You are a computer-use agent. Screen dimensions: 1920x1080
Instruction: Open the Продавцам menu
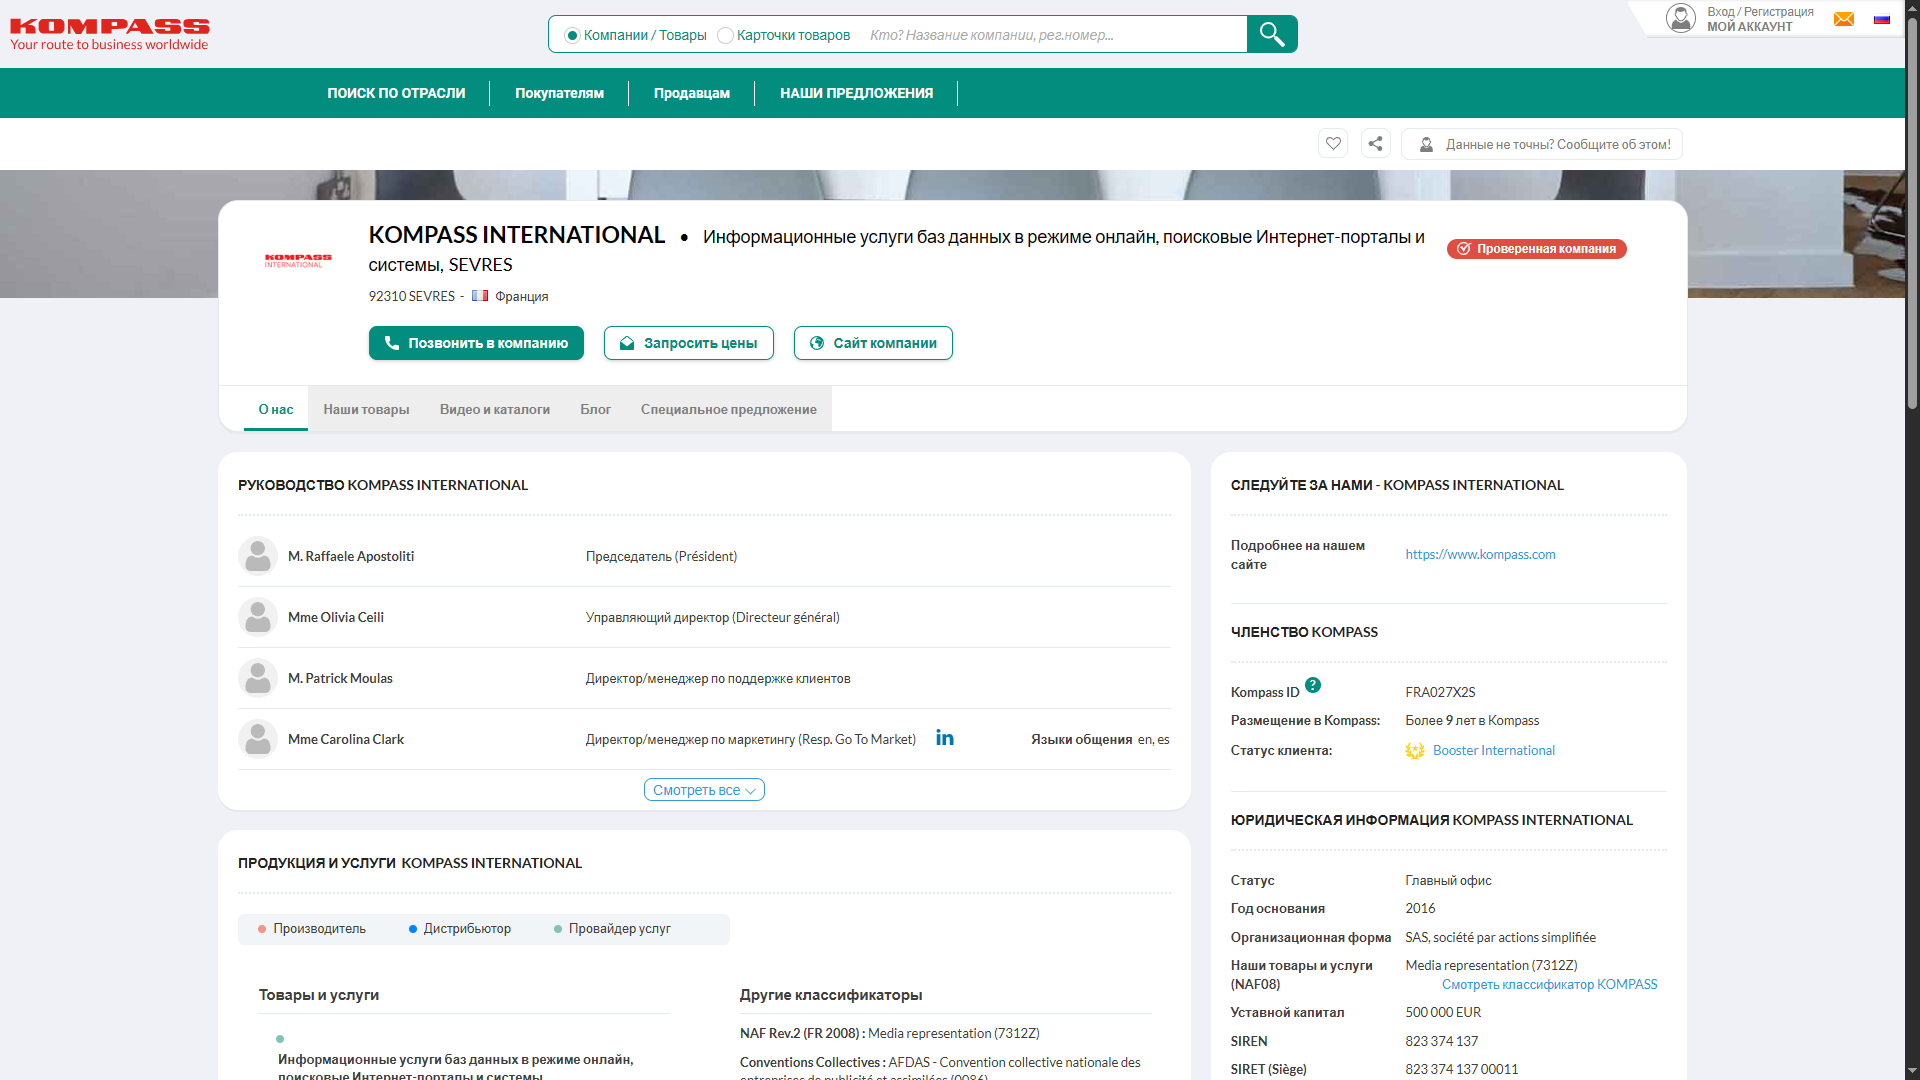[x=692, y=93]
